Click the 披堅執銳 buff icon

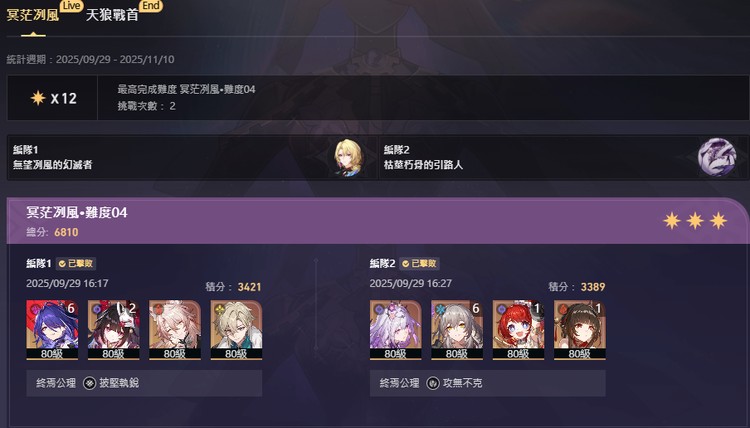tap(89, 383)
